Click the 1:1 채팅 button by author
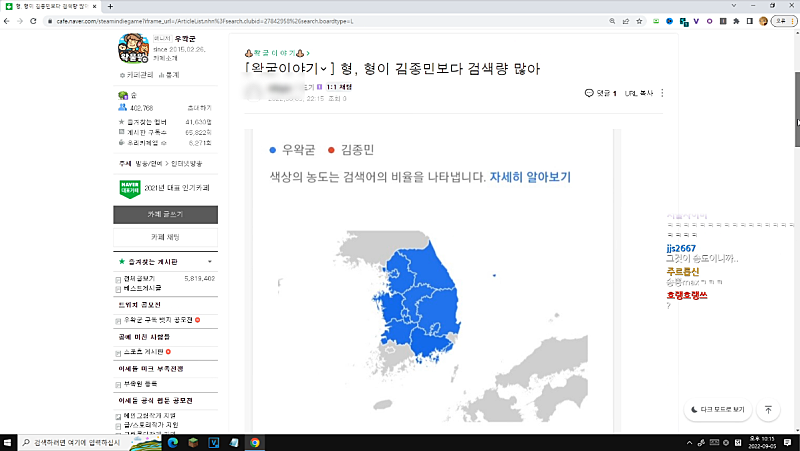The width and height of the screenshot is (800, 451). tap(339, 87)
